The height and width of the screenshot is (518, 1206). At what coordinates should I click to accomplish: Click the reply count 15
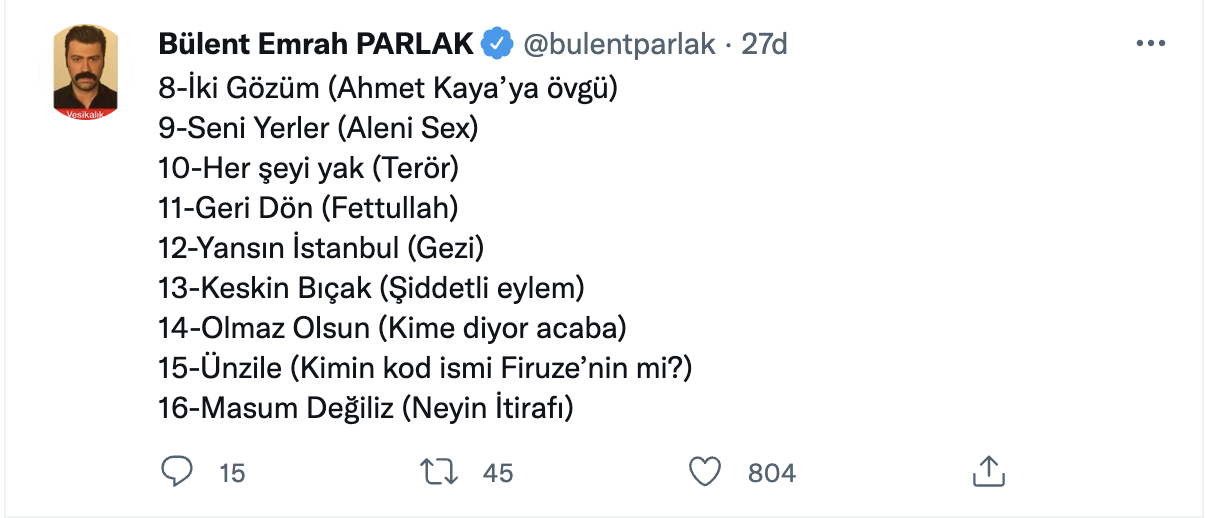232,472
